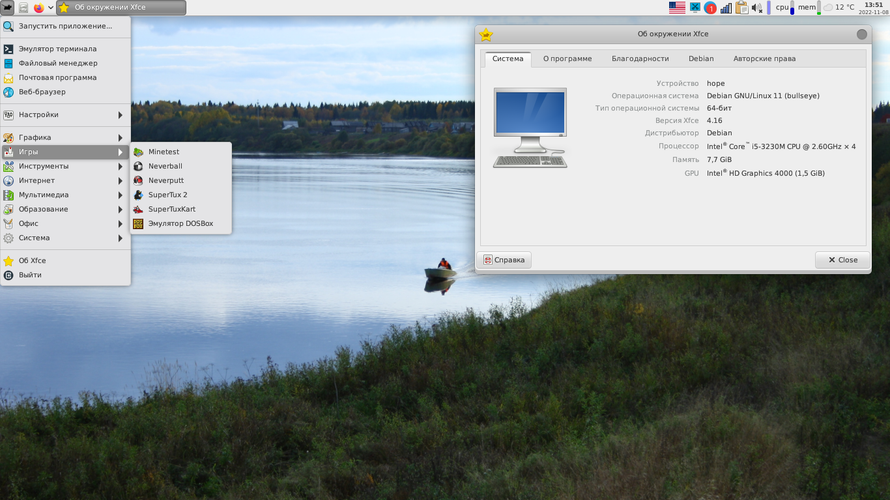Image resolution: width=890 pixels, height=500 pixels.
Task: Launch SuperTux 2 from the games submenu
Action: click(x=180, y=195)
